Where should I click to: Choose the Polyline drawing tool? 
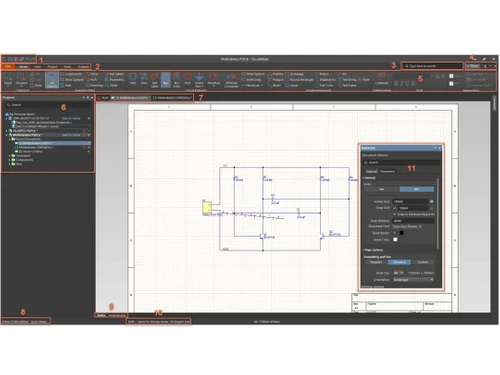276,74
